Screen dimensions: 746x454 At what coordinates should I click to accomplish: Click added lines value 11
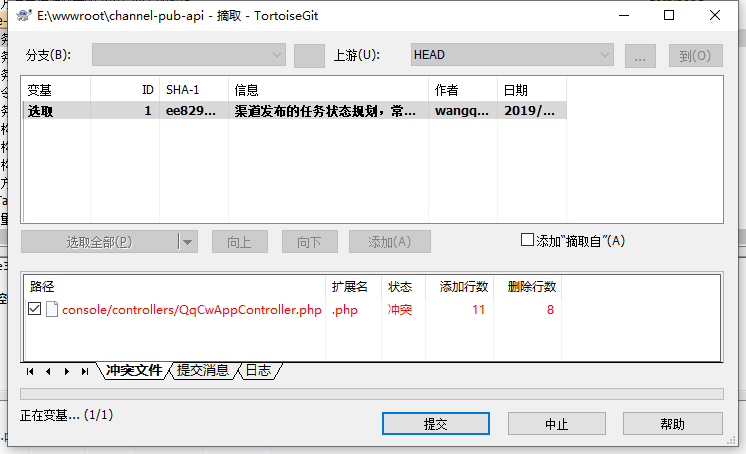pyautogui.click(x=479, y=310)
